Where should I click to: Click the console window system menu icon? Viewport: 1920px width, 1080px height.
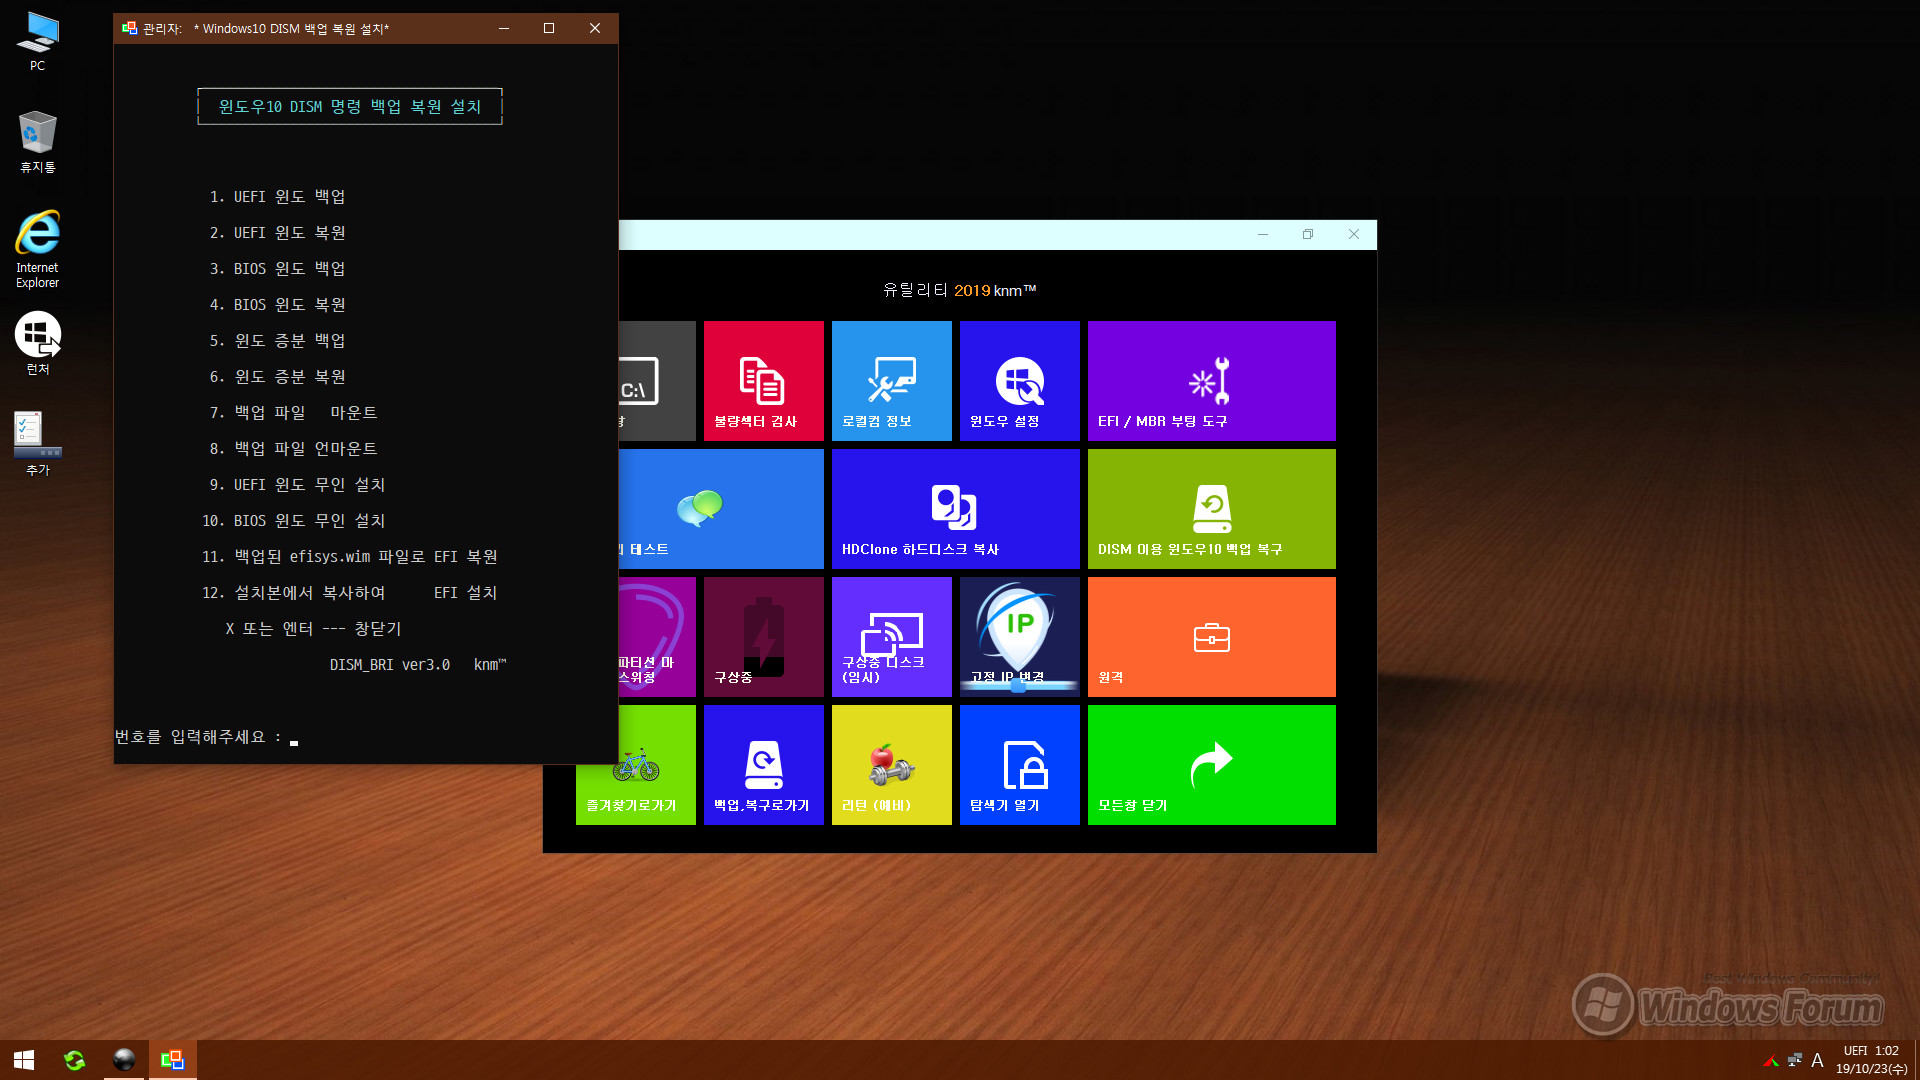[129, 28]
